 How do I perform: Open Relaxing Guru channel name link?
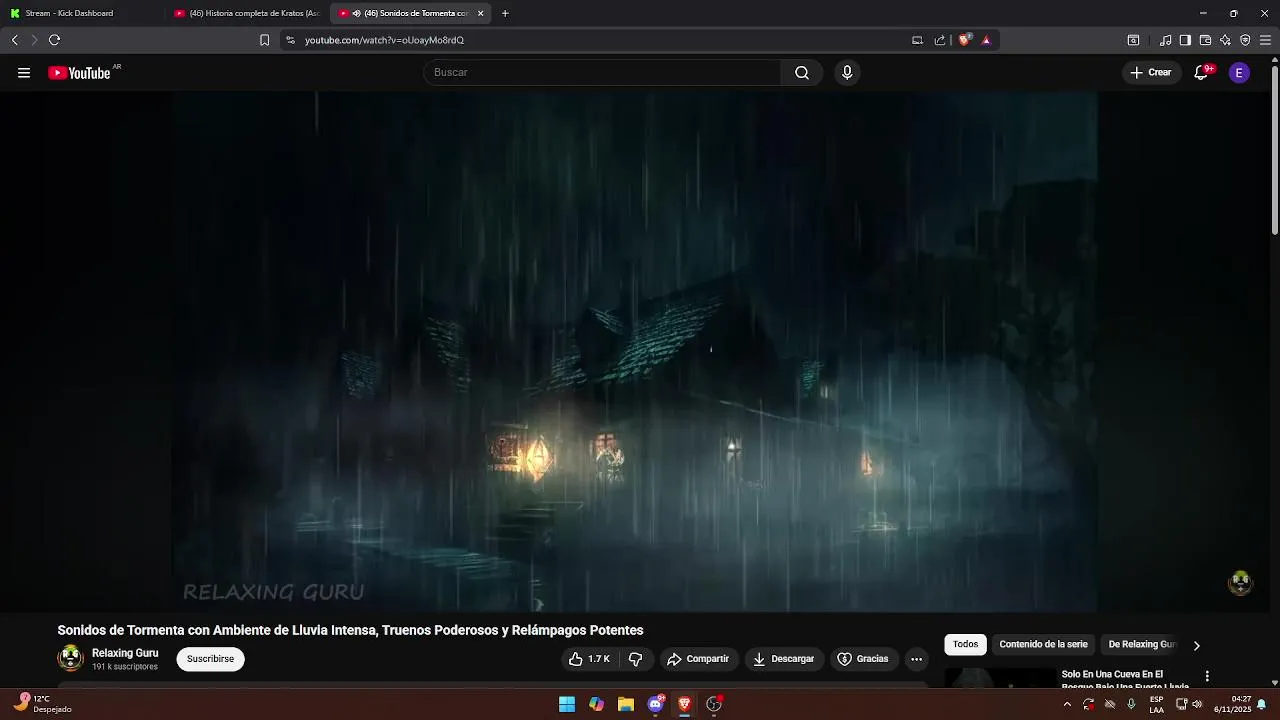tap(125, 653)
